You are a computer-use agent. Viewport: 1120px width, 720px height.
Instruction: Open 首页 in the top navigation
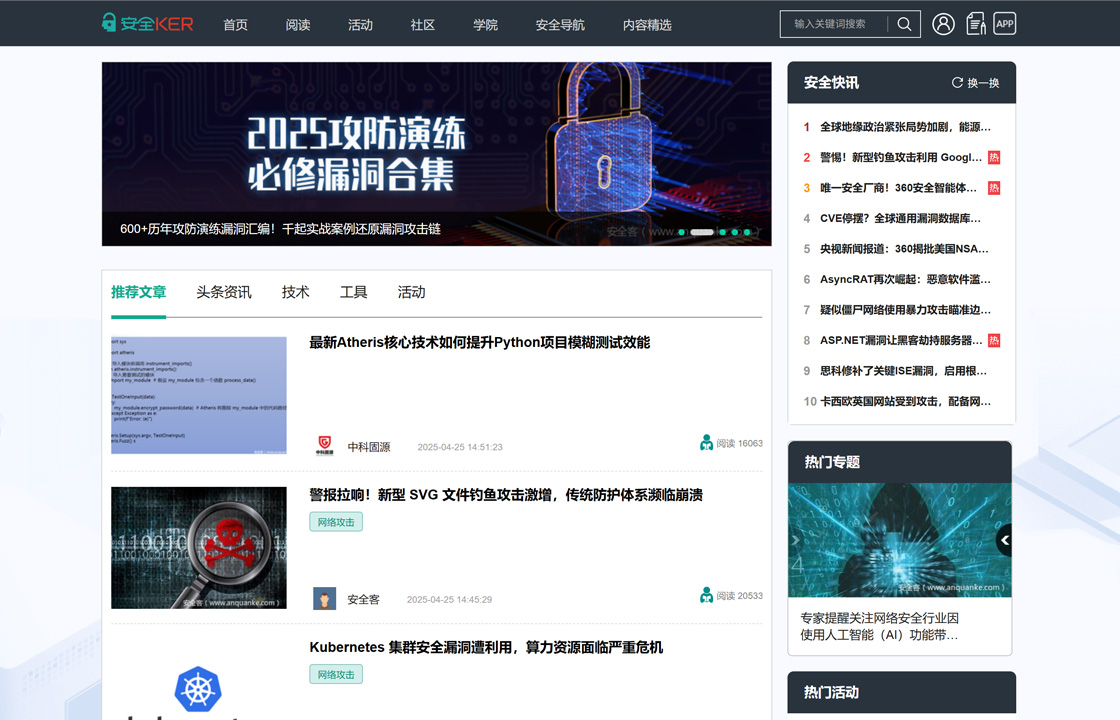coord(236,25)
